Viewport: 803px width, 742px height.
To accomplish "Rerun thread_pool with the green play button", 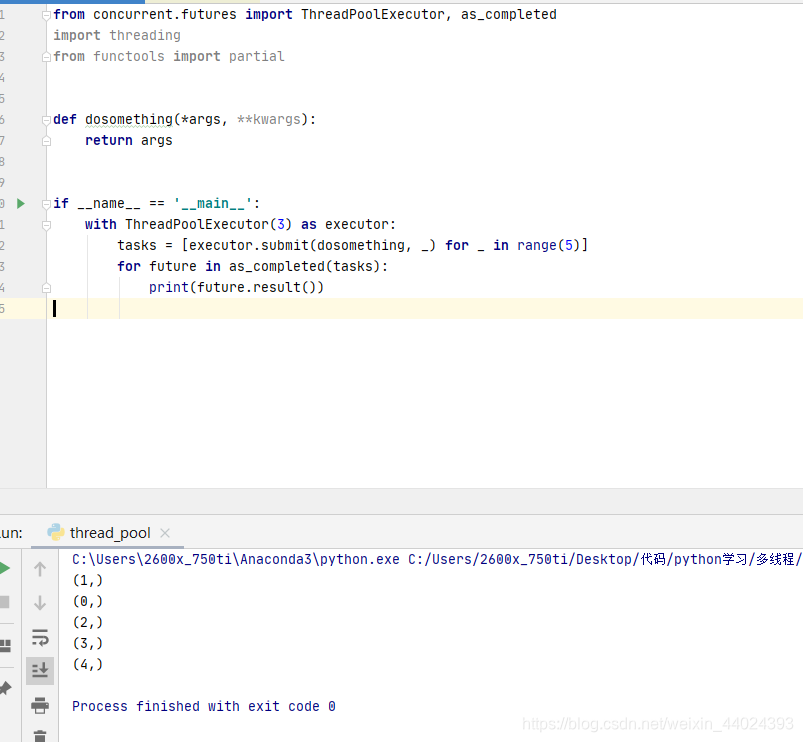I will click(4, 568).
